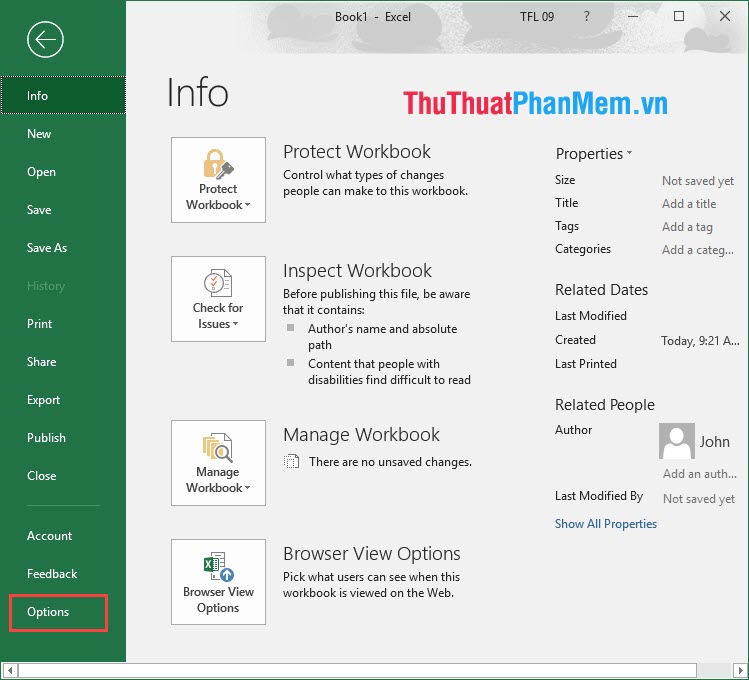Click Close in the sidebar menu
The height and width of the screenshot is (680, 749).
pos(63,476)
